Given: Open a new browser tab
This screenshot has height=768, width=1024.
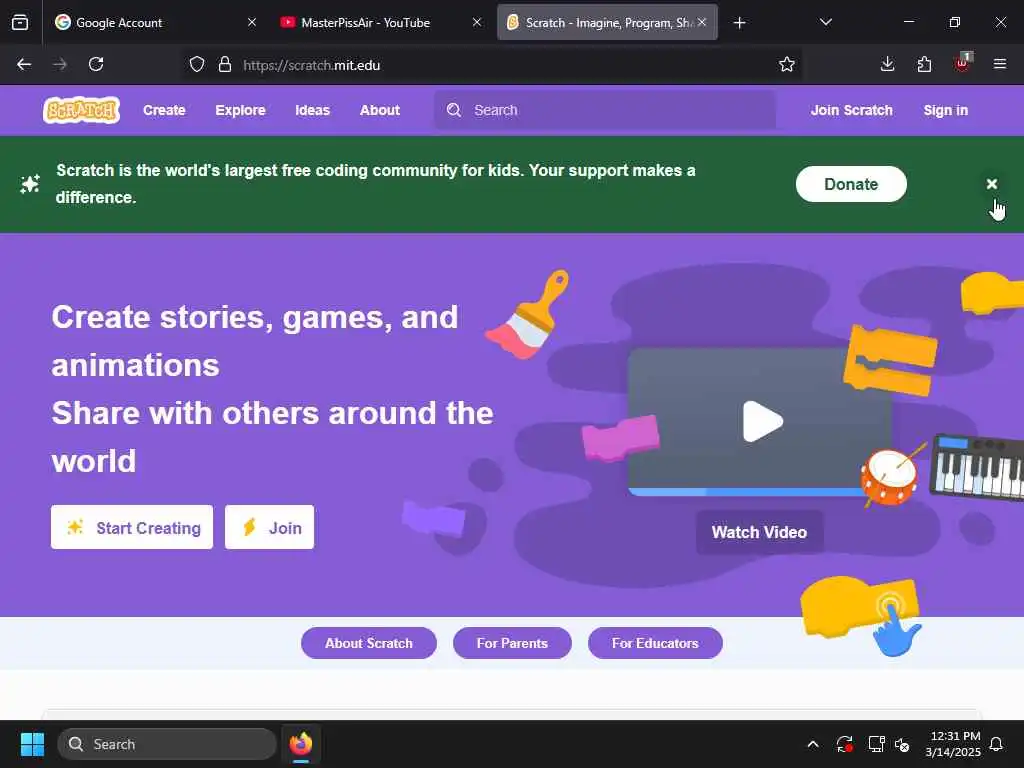Looking at the screenshot, I should point(739,23).
